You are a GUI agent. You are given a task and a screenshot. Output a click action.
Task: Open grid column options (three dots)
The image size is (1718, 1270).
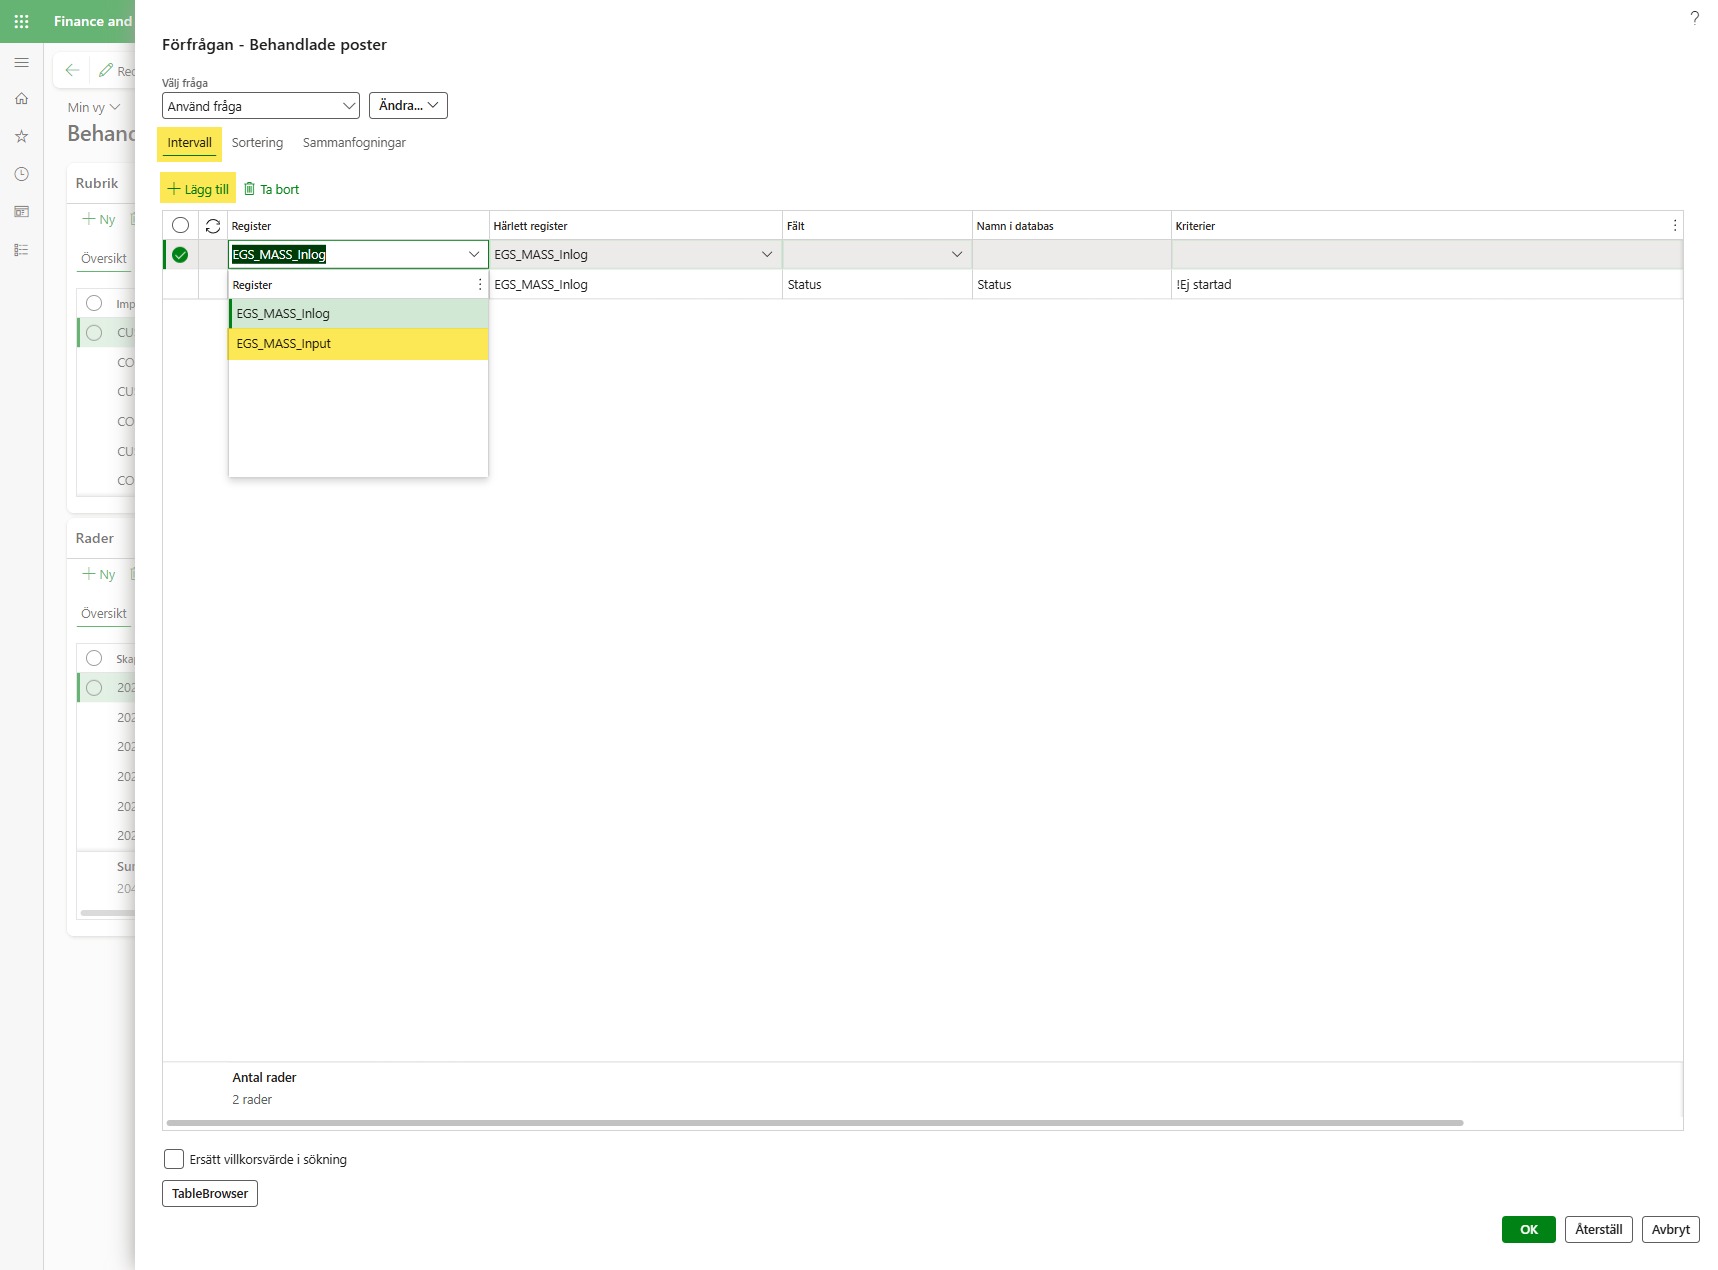click(1675, 226)
